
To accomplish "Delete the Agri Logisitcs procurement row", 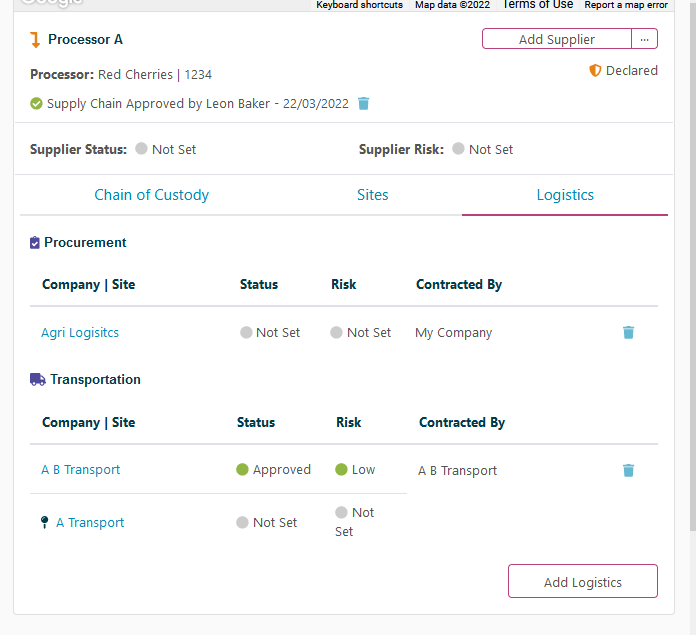I will [628, 333].
